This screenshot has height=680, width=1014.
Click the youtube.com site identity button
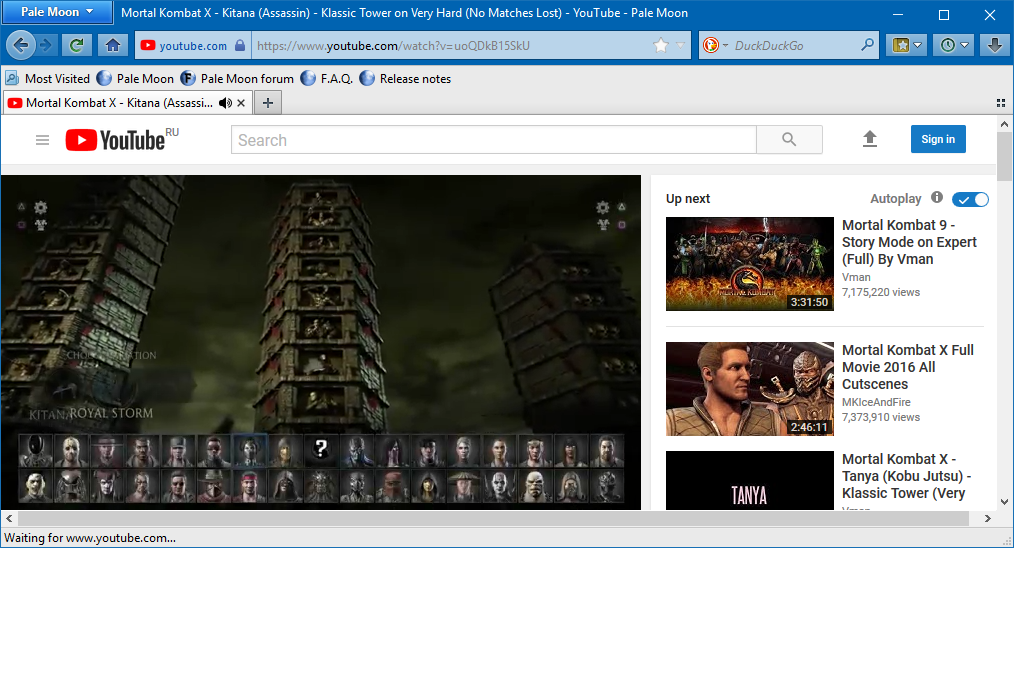(193, 45)
